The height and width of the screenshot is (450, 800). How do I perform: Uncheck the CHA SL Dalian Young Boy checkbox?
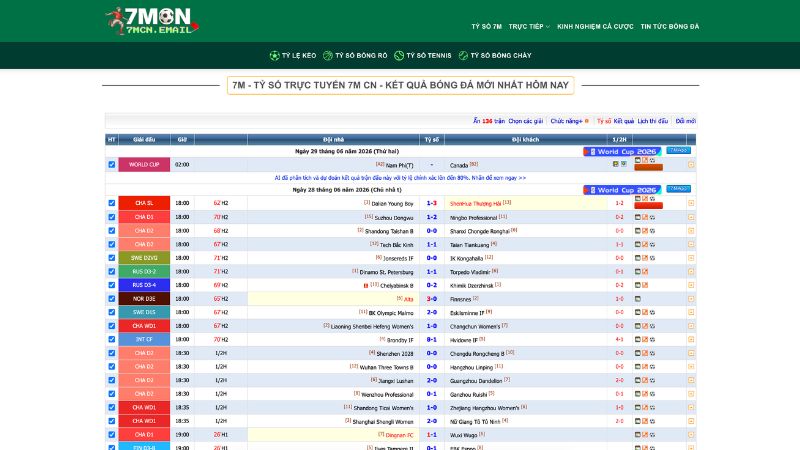tap(112, 203)
